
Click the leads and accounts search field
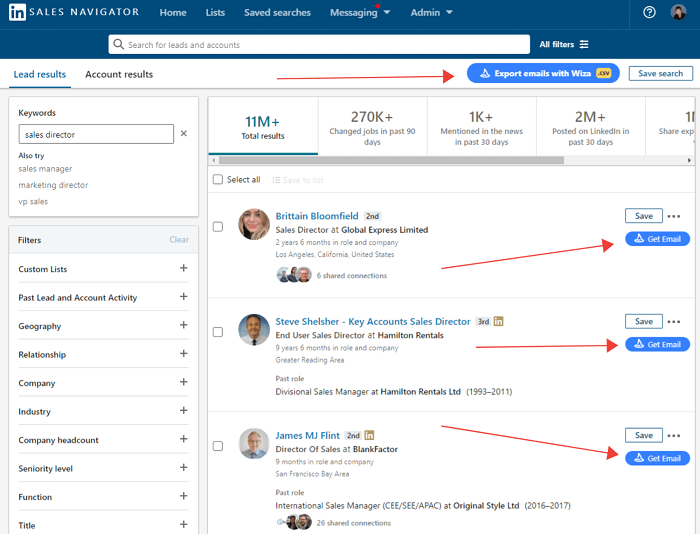click(320, 44)
